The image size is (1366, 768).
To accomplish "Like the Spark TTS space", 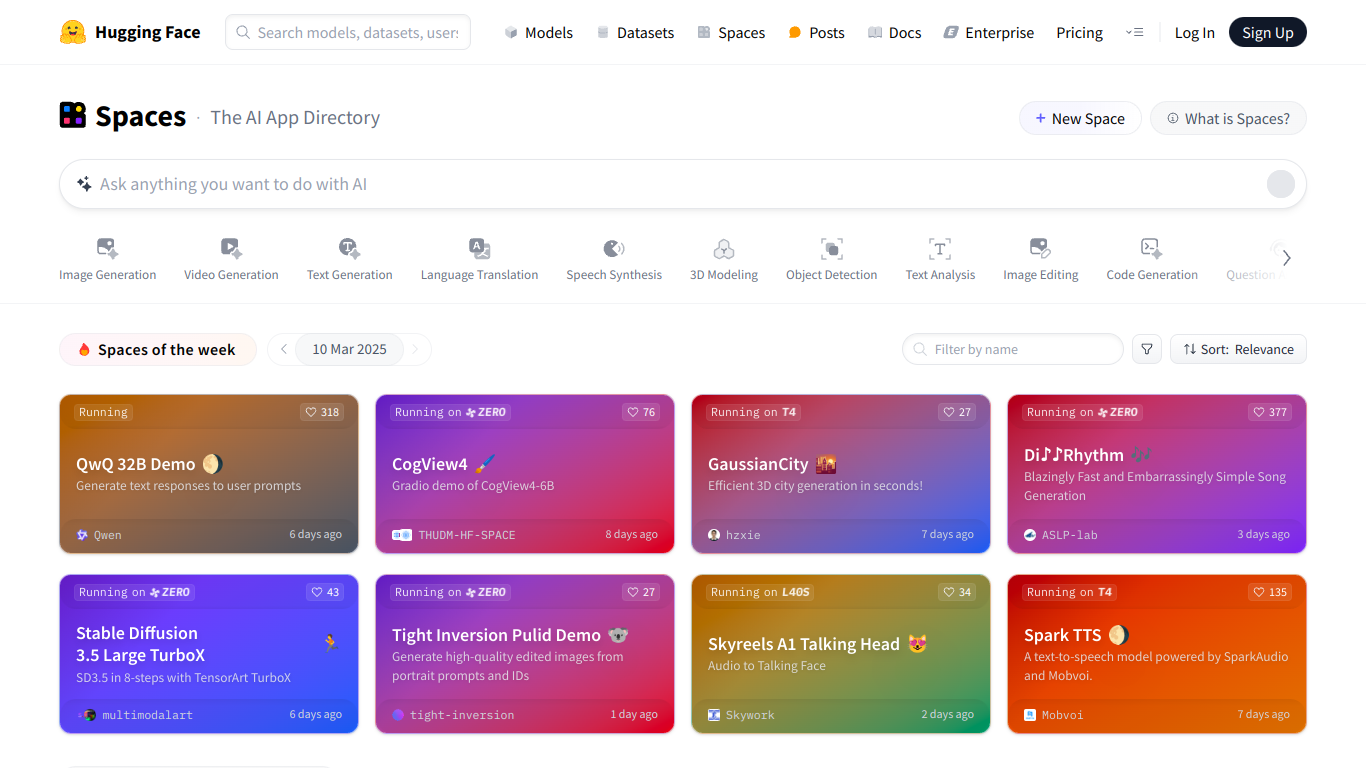I will [x=1270, y=592].
